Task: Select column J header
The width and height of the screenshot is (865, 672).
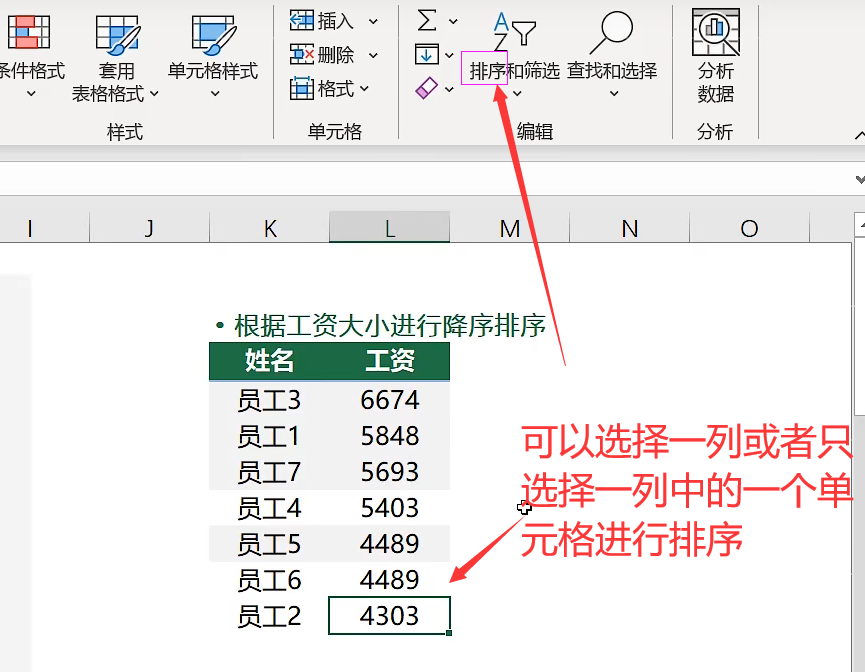Action: coord(149,228)
